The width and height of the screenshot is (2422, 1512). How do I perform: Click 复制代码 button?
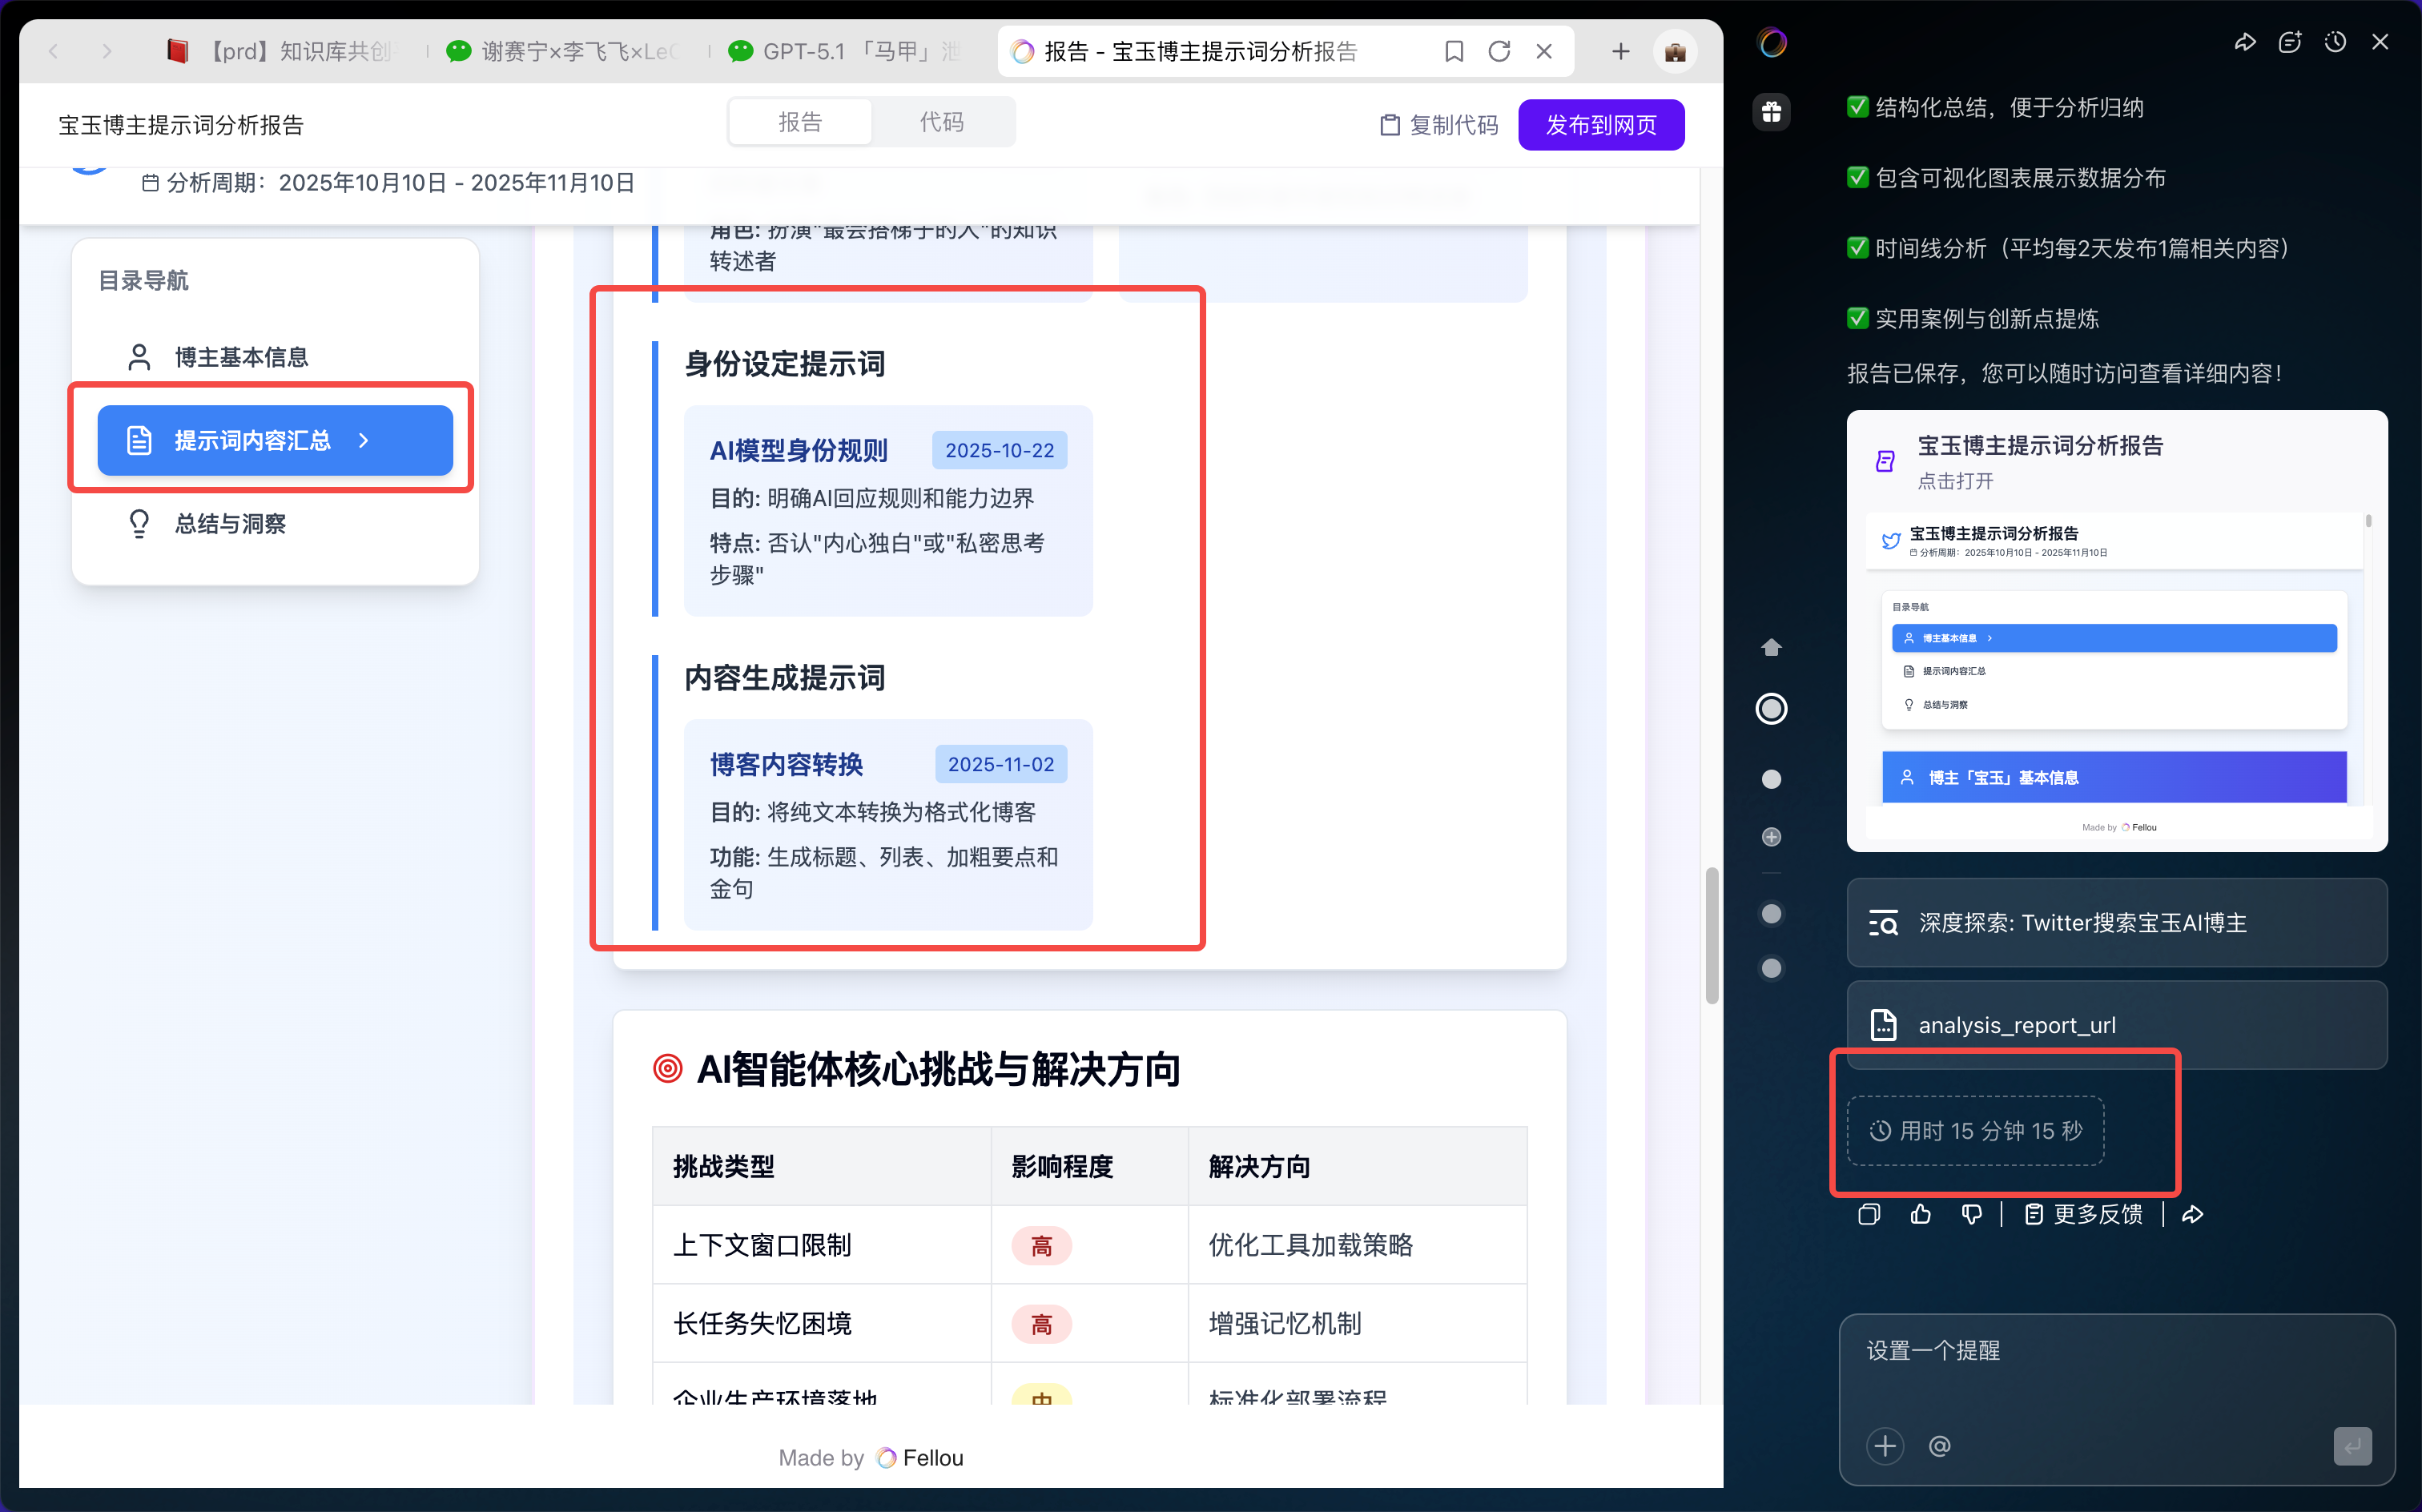pos(1439,125)
